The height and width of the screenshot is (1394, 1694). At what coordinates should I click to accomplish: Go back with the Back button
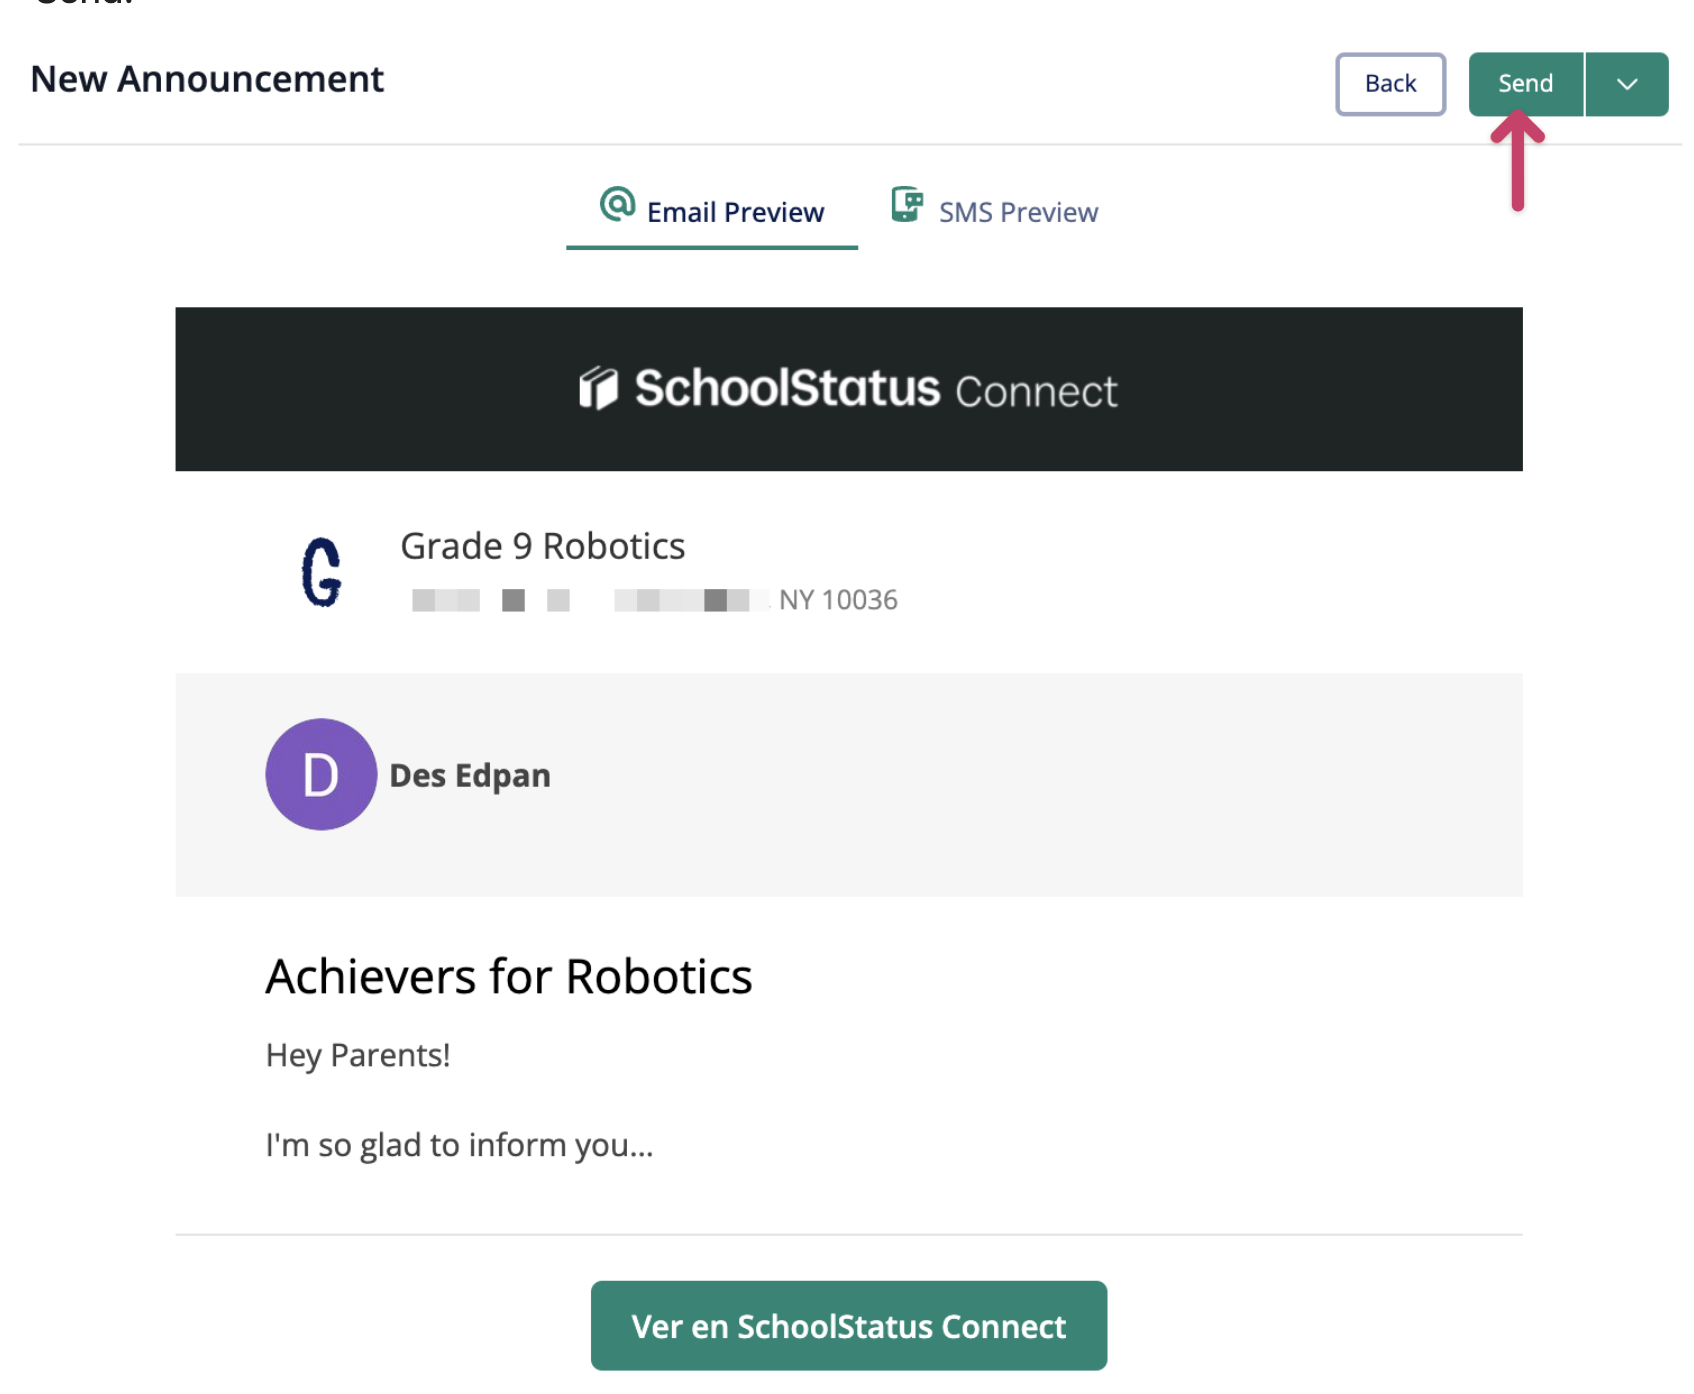point(1389,84)
